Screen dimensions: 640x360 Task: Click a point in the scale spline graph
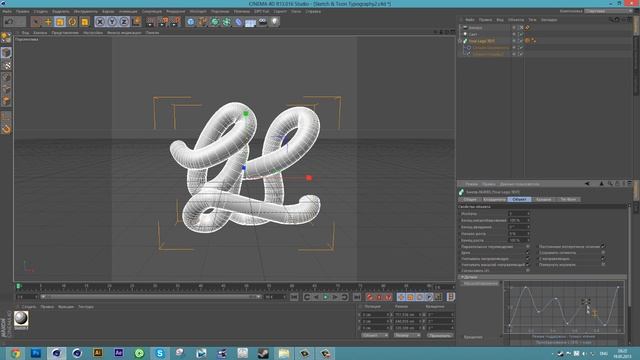556,299
